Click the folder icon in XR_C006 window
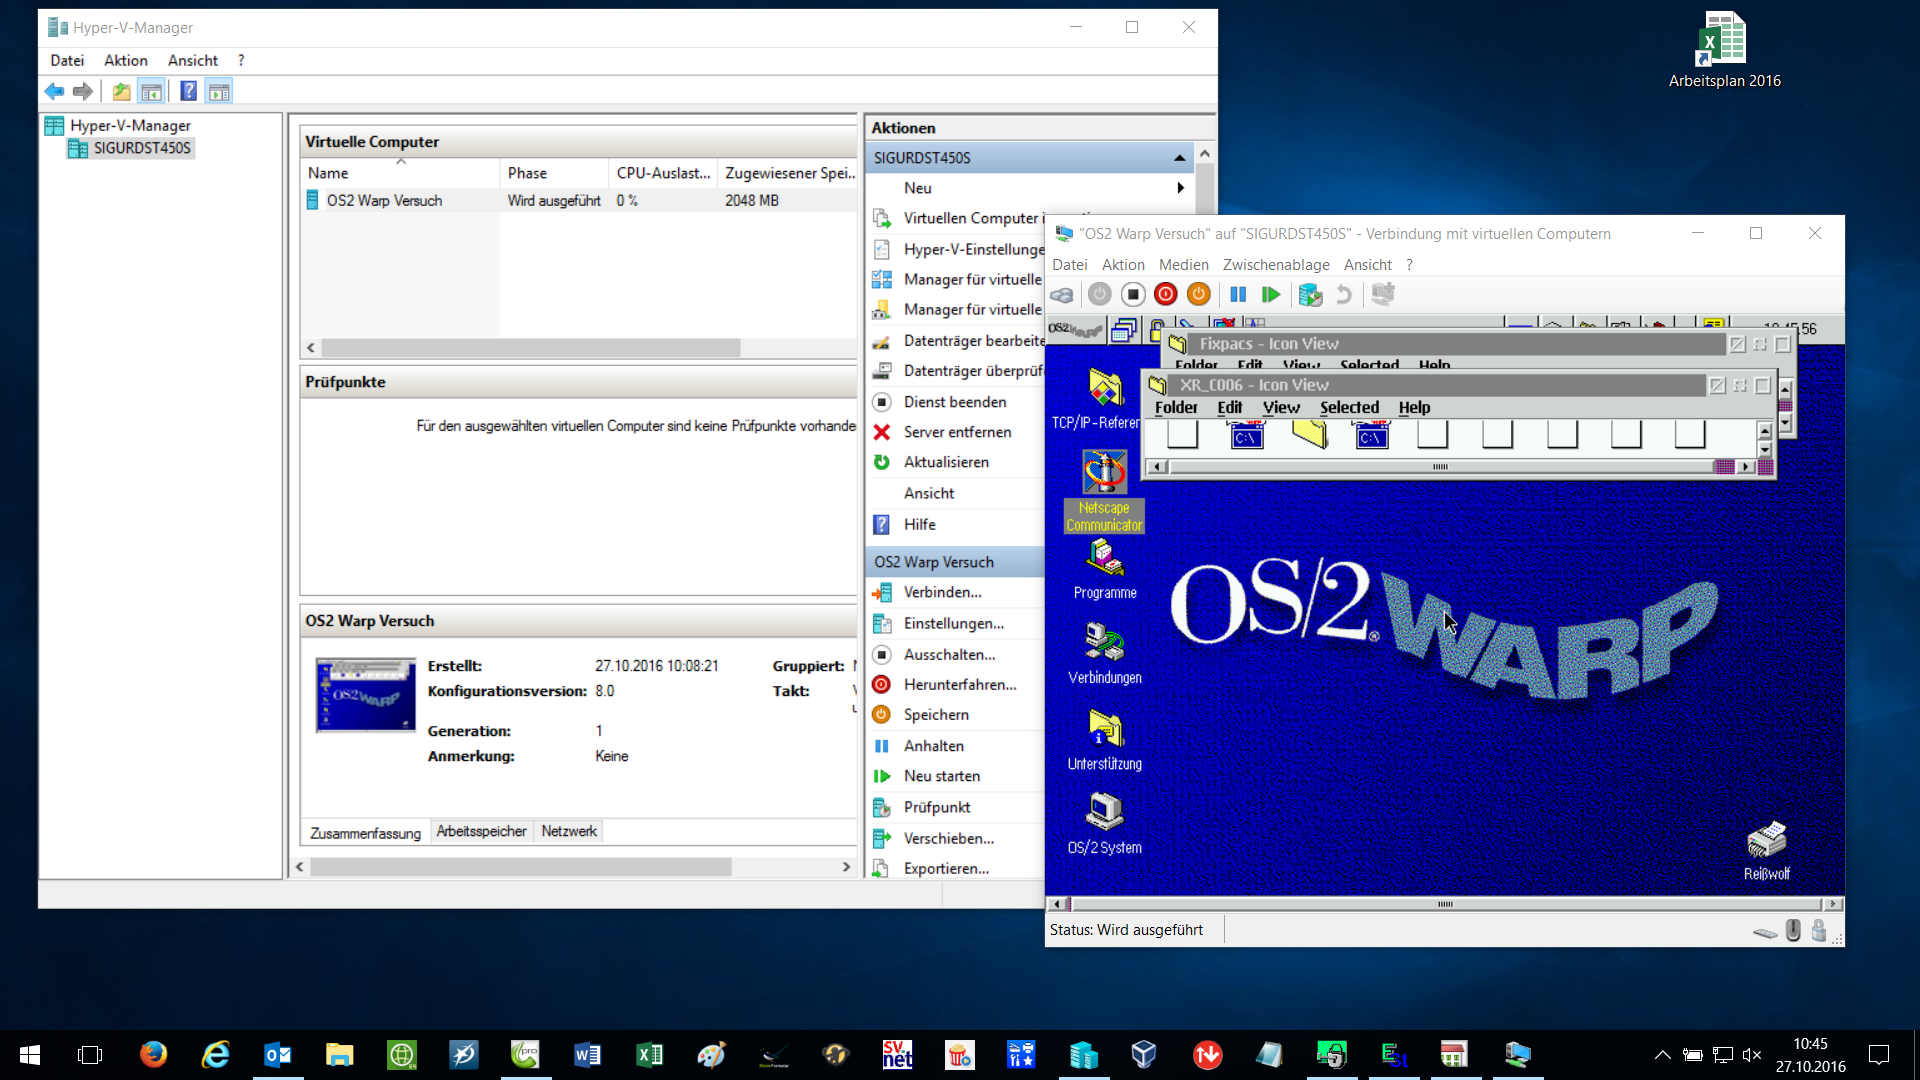The height and width of the screenshot is (1080, 1920). tap(1309, 433)
